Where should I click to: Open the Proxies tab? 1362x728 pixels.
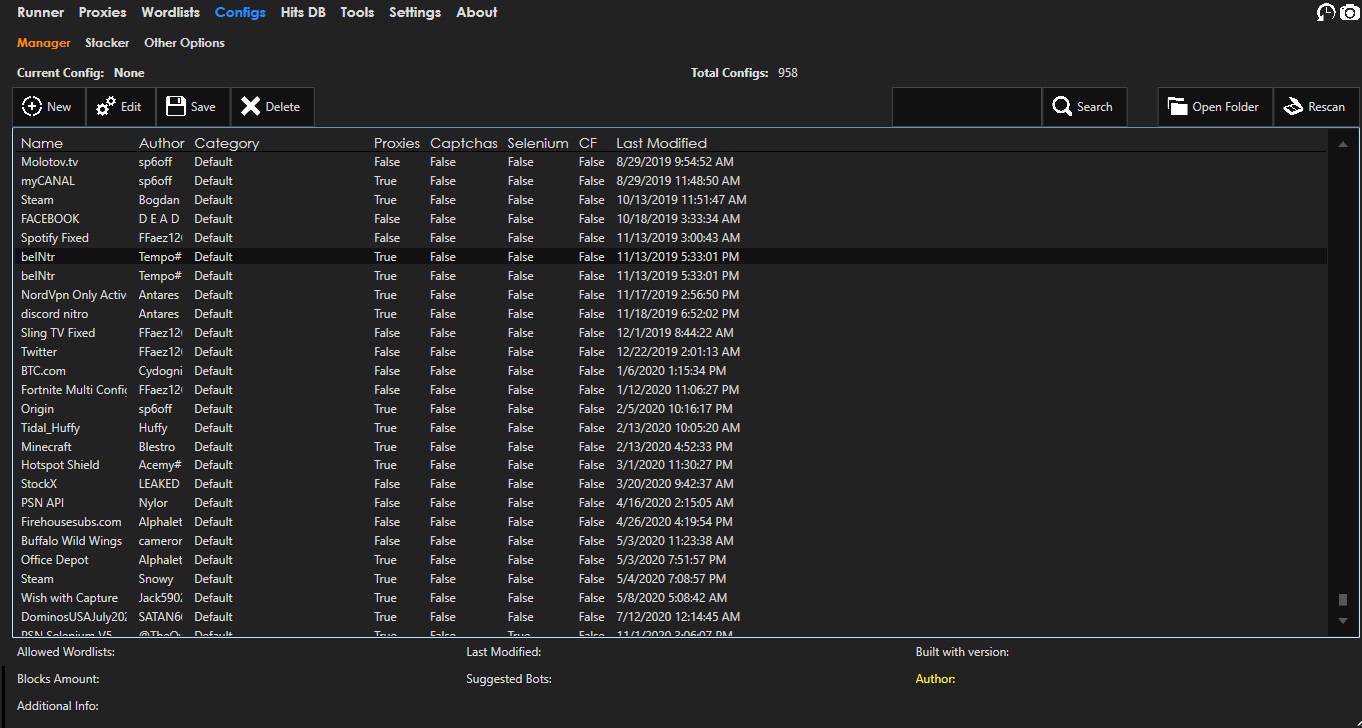103,12
